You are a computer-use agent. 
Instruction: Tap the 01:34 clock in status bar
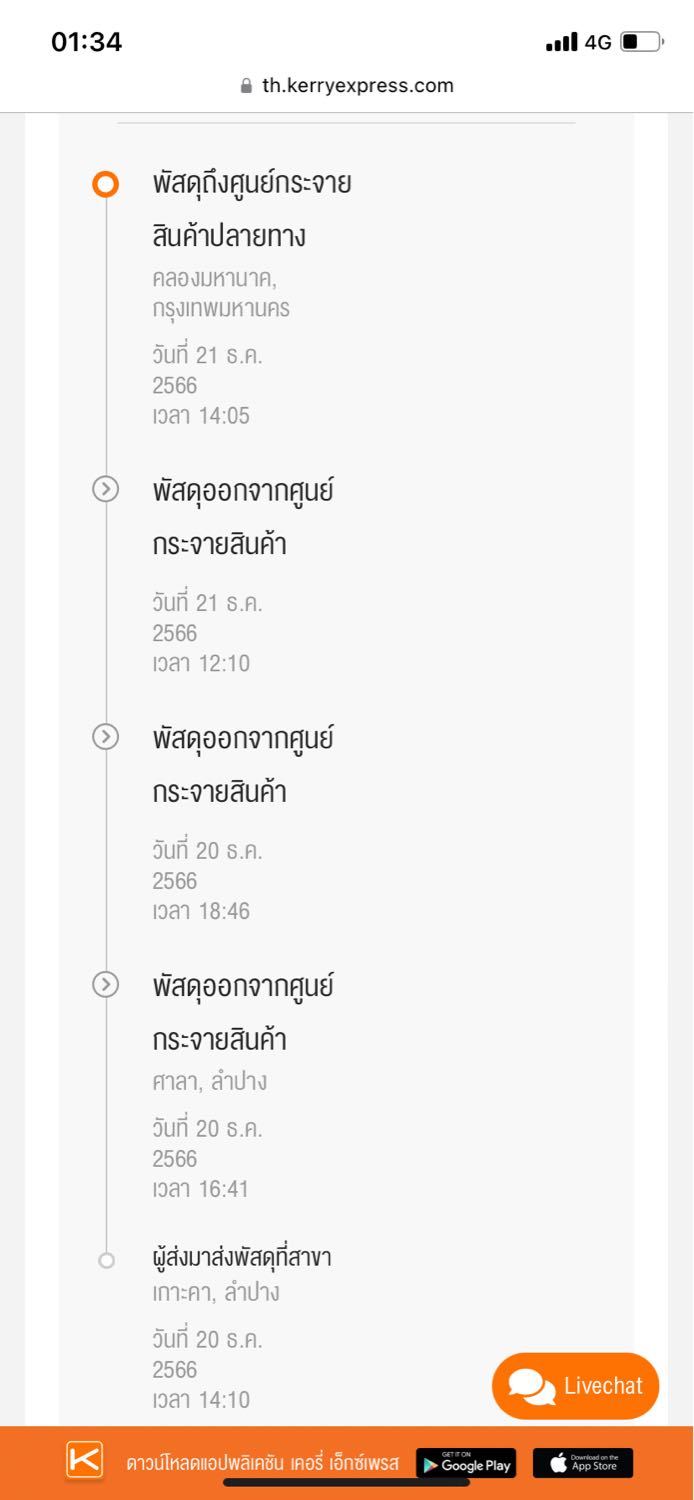tap(87, 42)
